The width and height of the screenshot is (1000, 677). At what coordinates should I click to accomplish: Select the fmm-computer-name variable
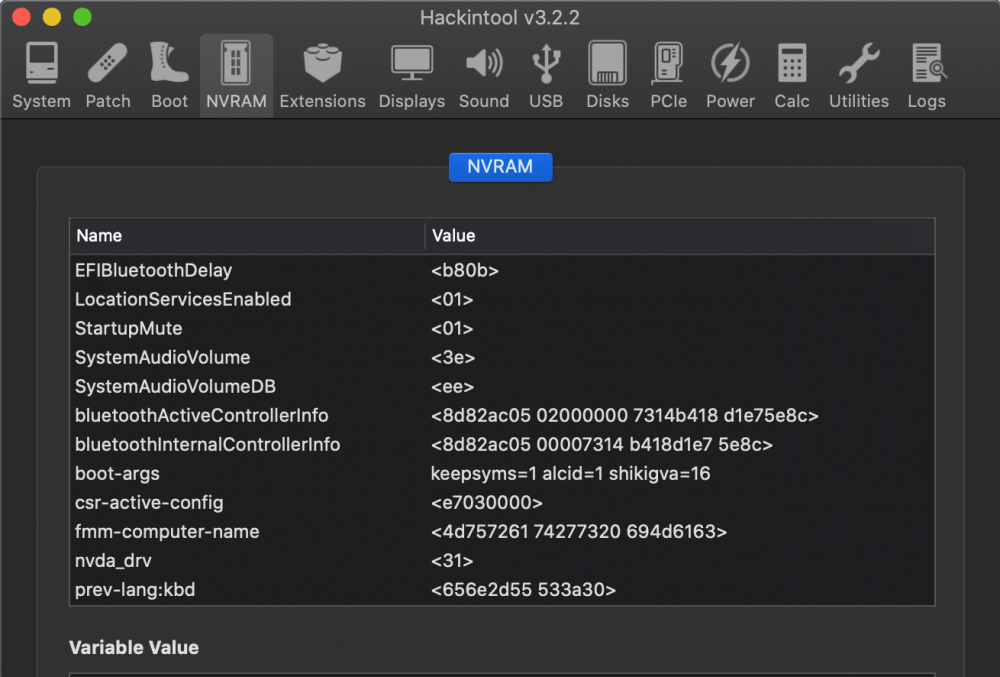tap(502, 532)
